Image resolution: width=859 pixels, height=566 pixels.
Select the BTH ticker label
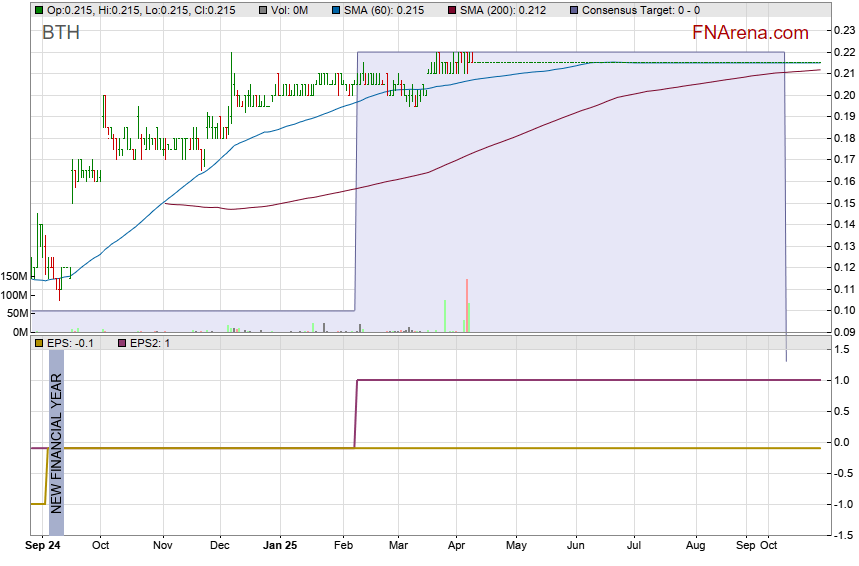coord(61,33)
